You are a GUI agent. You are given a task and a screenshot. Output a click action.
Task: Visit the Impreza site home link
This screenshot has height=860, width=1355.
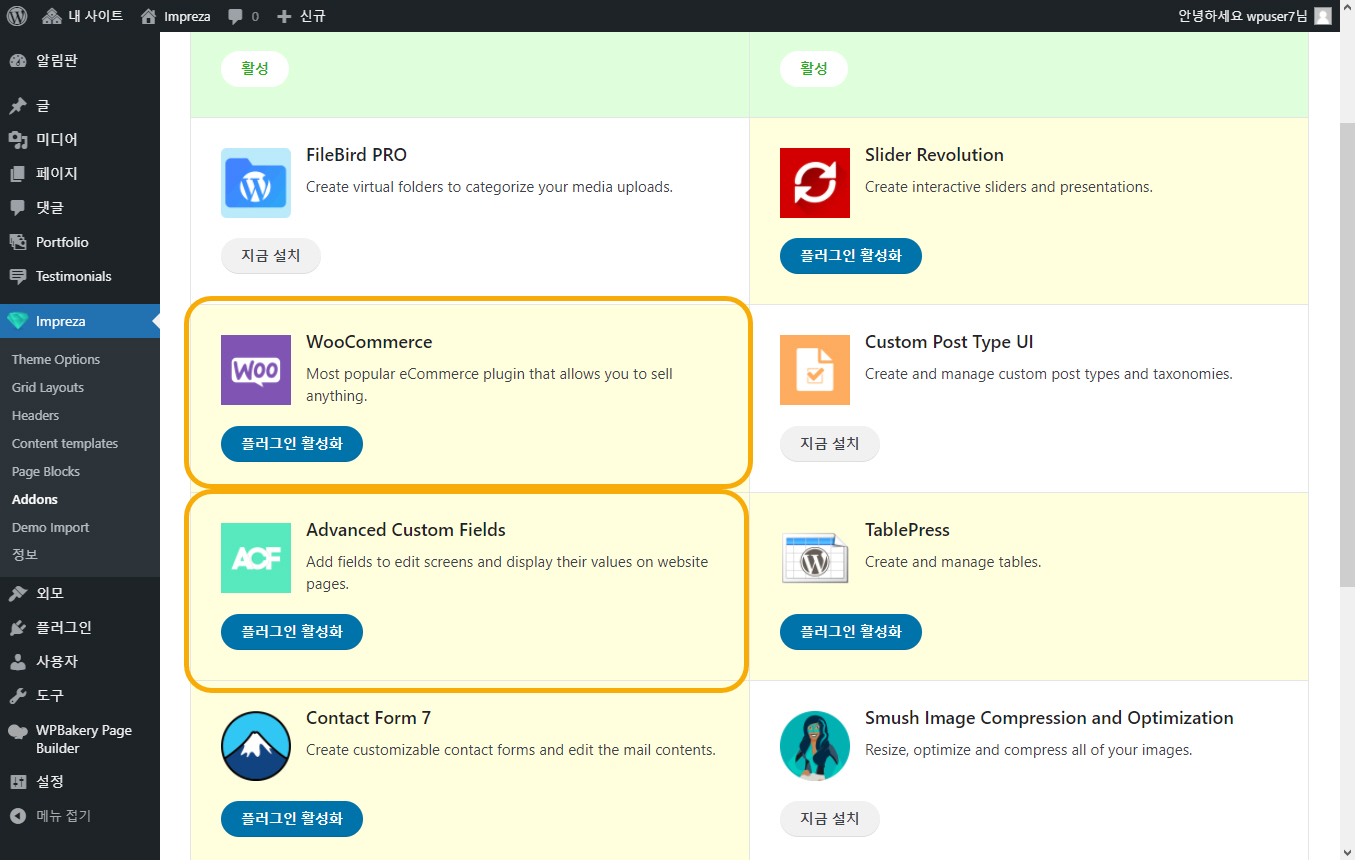pyautogui.click(x=175, y=16)
